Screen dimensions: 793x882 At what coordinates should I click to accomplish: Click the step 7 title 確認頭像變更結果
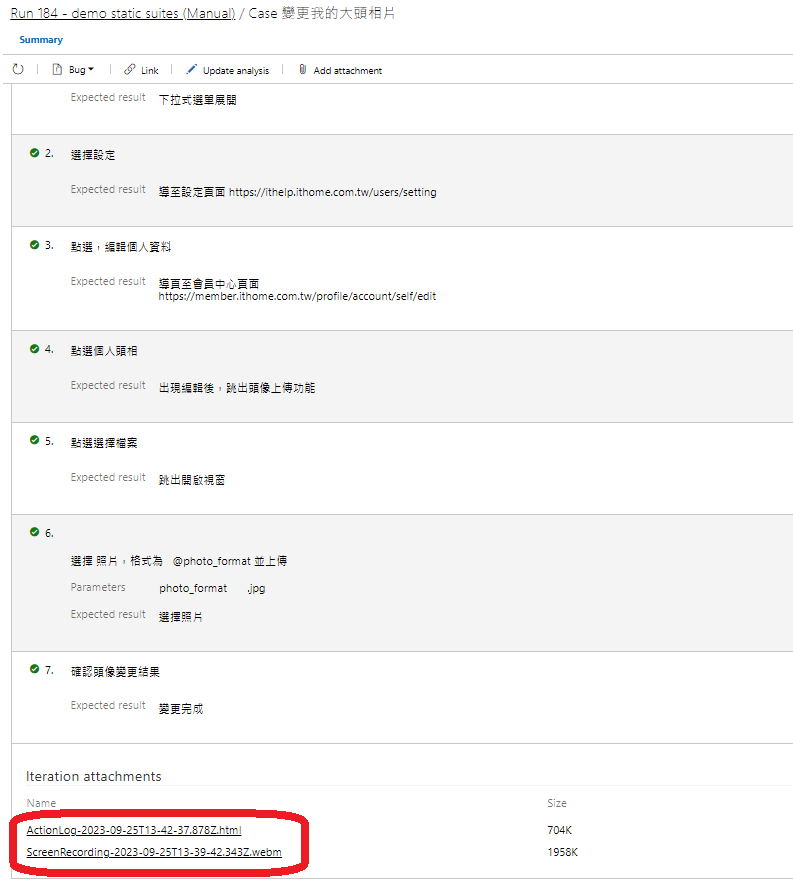point(115,672)
